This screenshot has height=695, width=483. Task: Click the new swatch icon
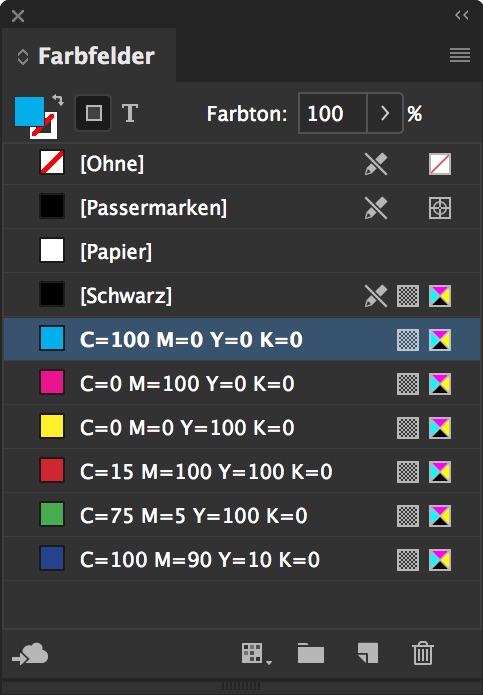tap(368, 653)
